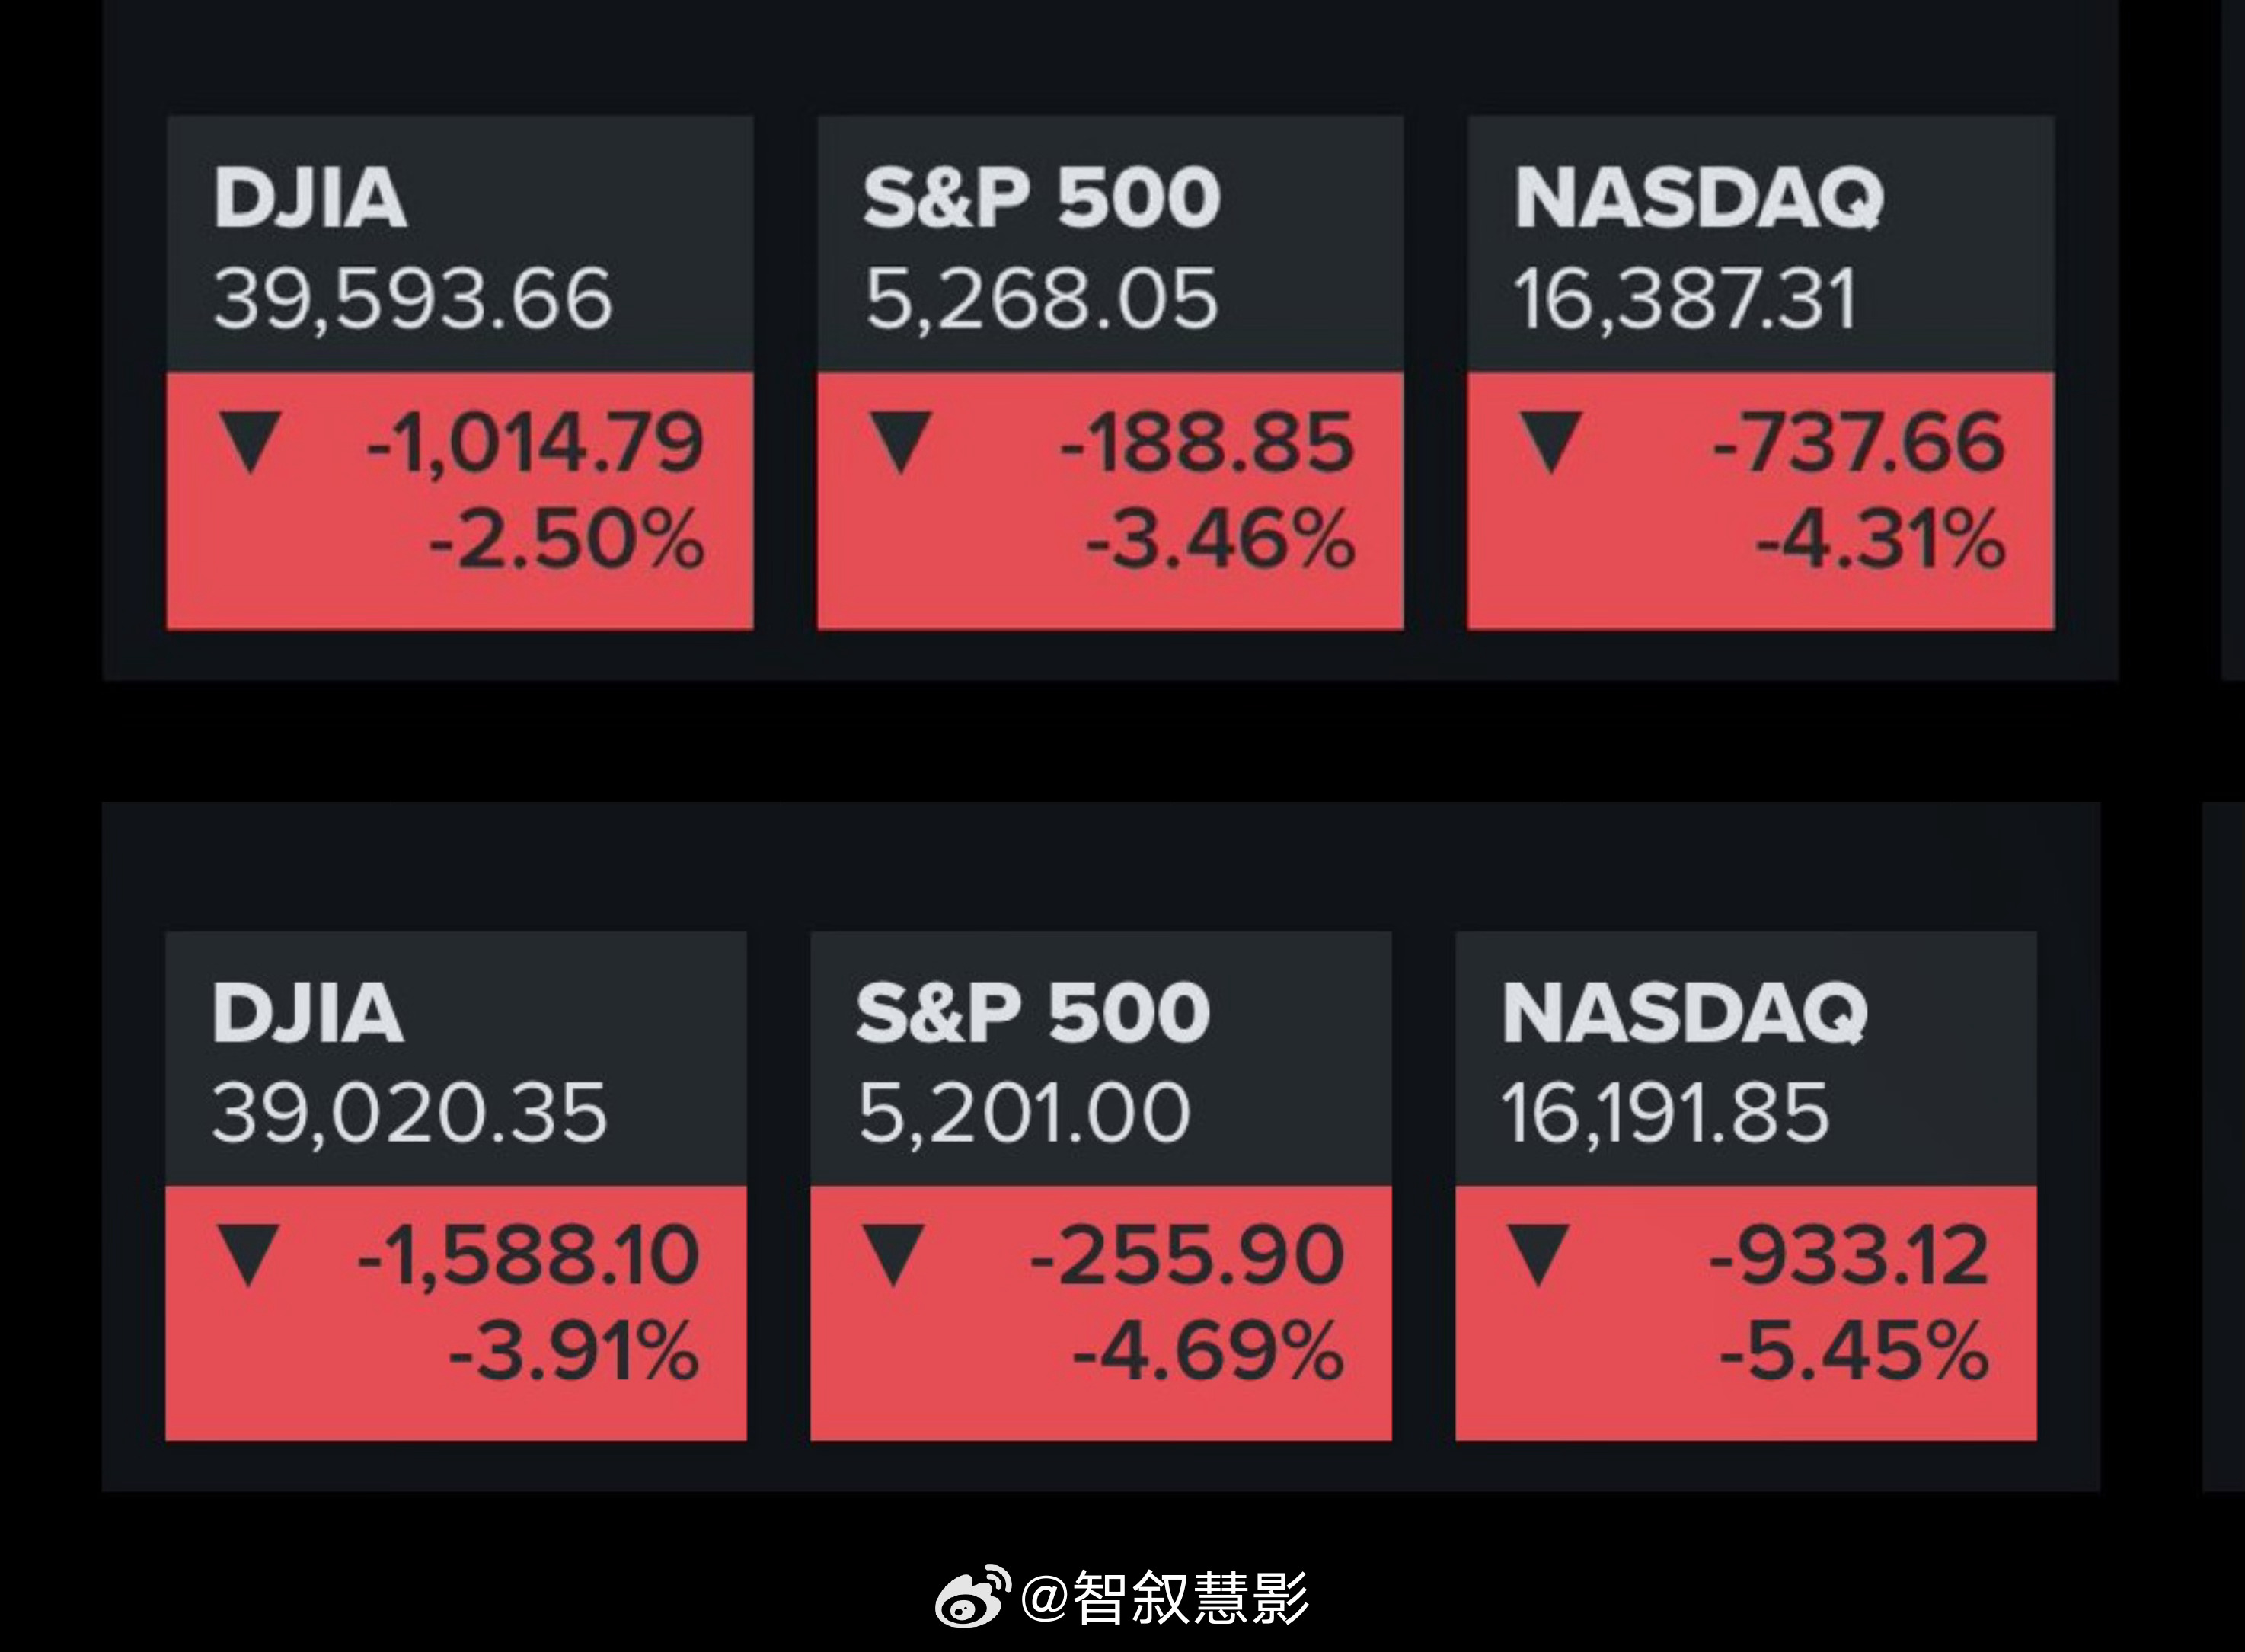This screenshot has height=1652, width=2245.
Task: Click the down arrow beside -188.85
Action: [901, 440]
